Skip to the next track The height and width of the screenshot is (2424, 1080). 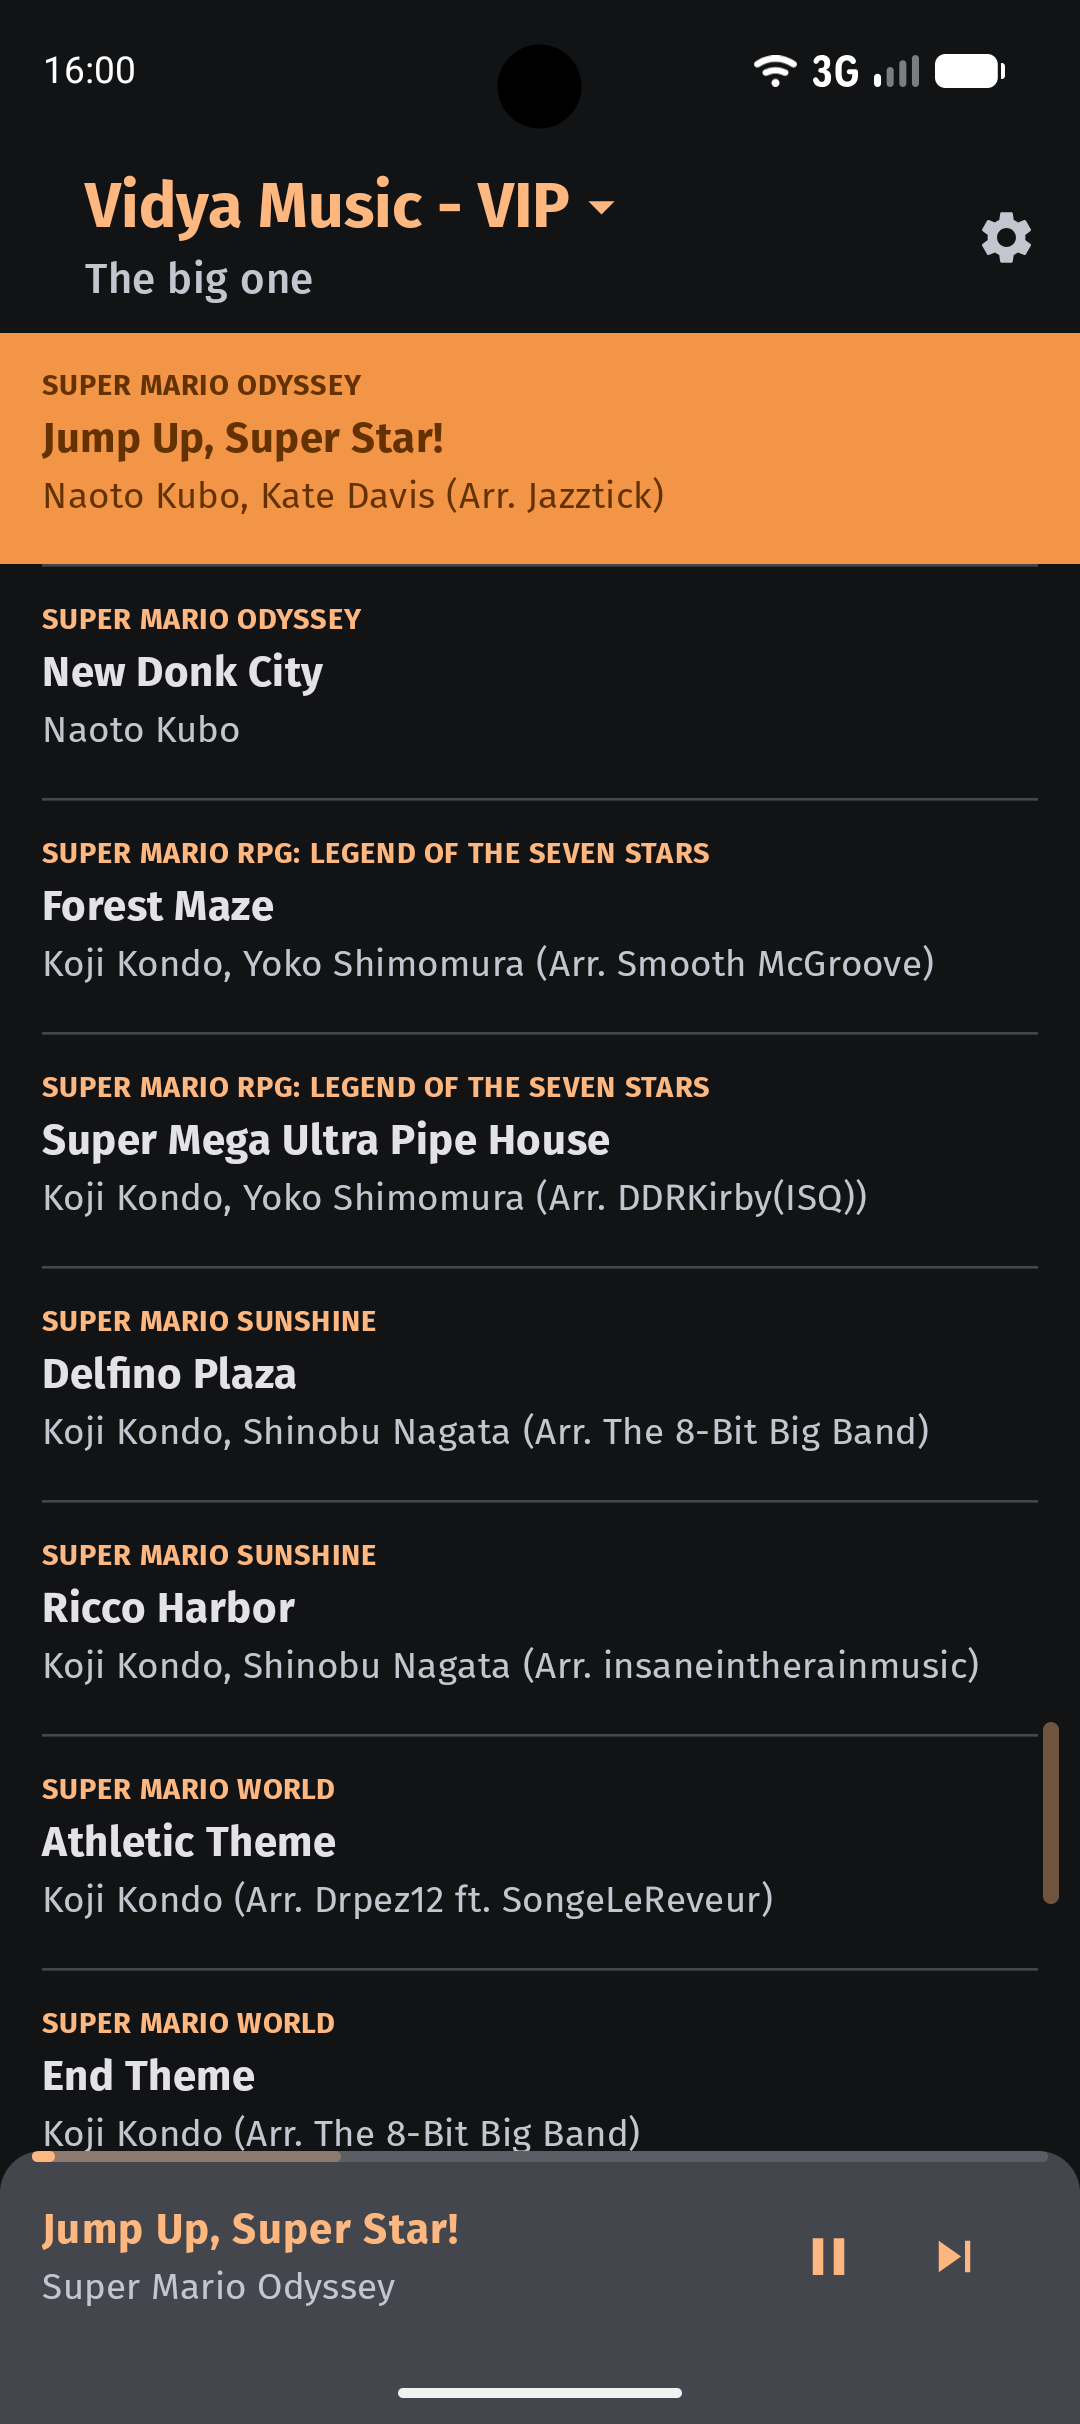coord(954,2257)
